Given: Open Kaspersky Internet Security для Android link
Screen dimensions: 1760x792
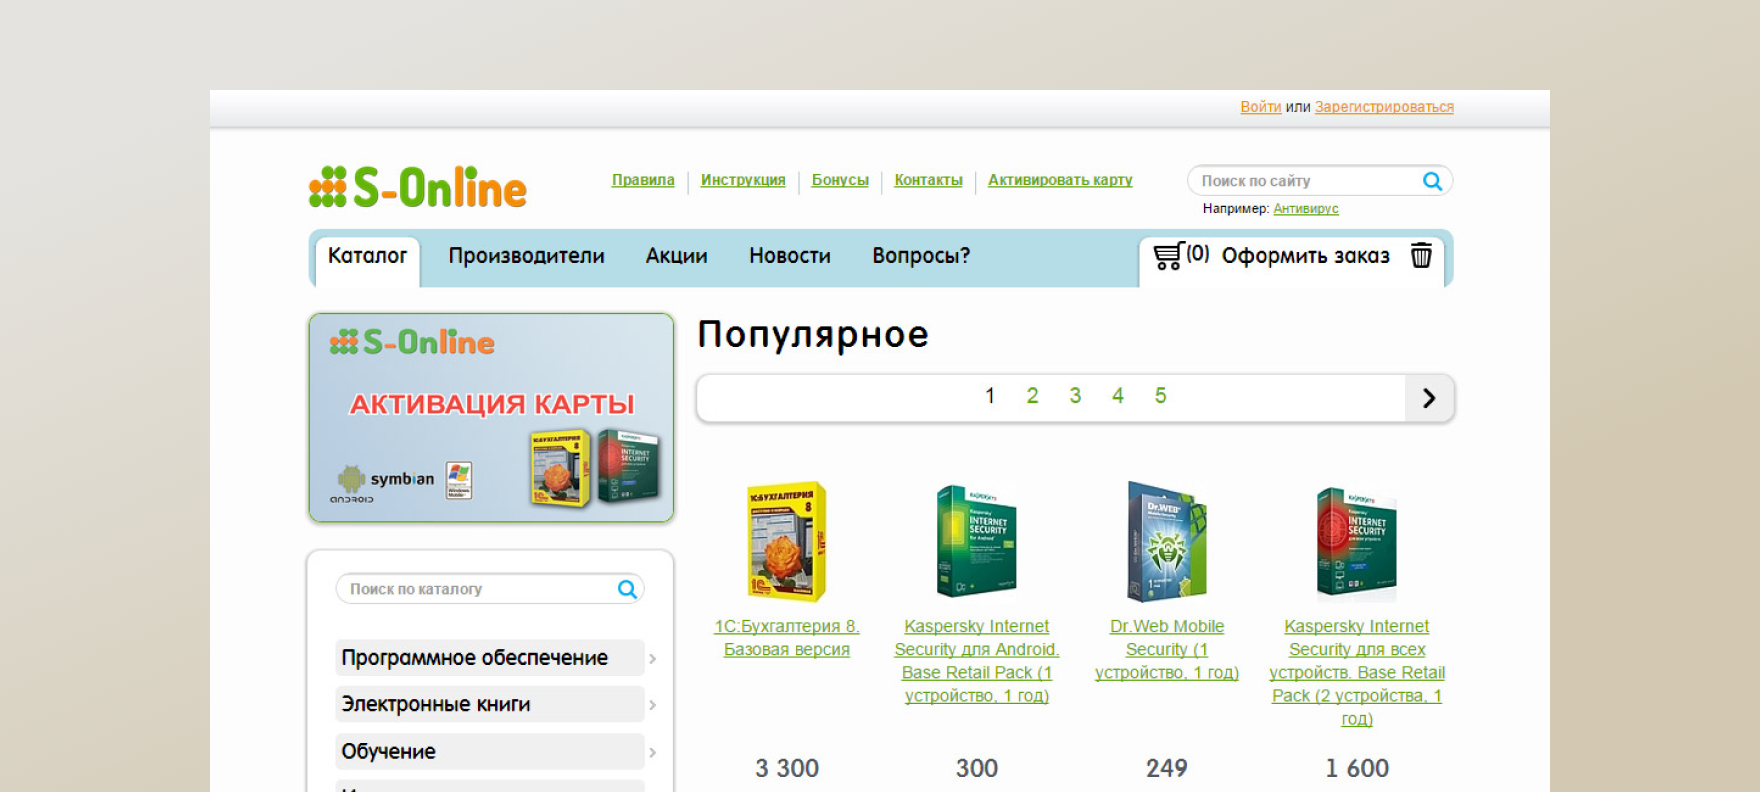Looking at the screenshot, I should (x=977, y=661).
